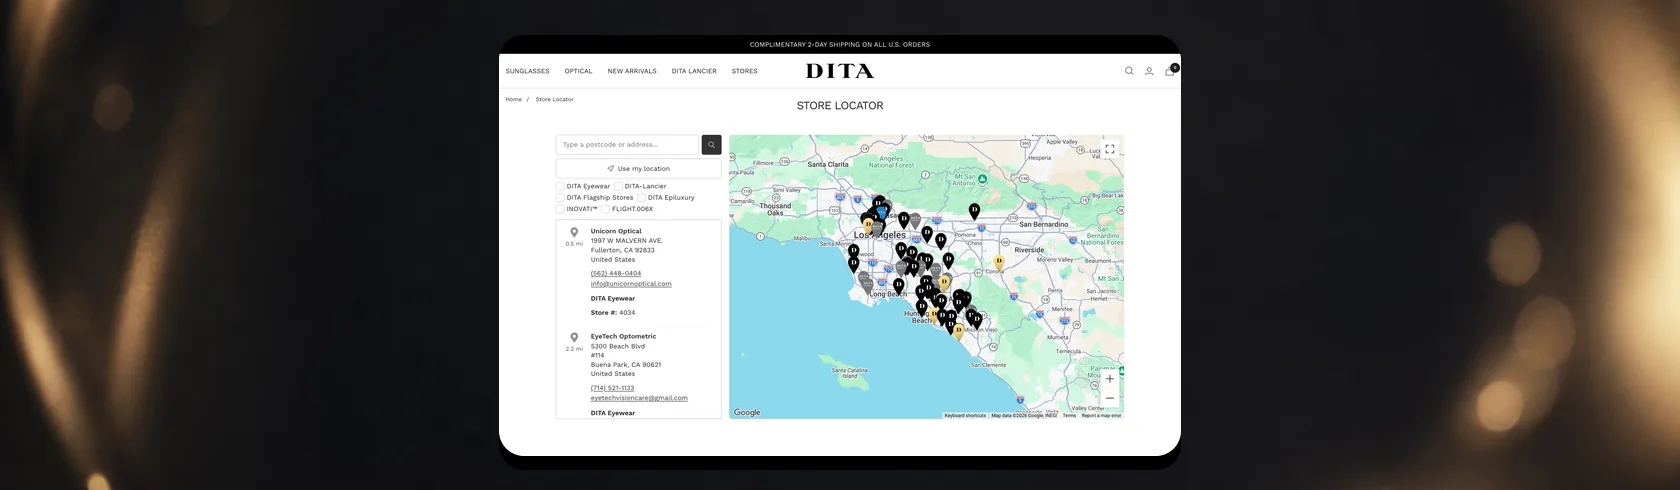This screenshot has width=1680, height=490.
Task: Open the DITA Lancier menu
Action: point(694,71)
